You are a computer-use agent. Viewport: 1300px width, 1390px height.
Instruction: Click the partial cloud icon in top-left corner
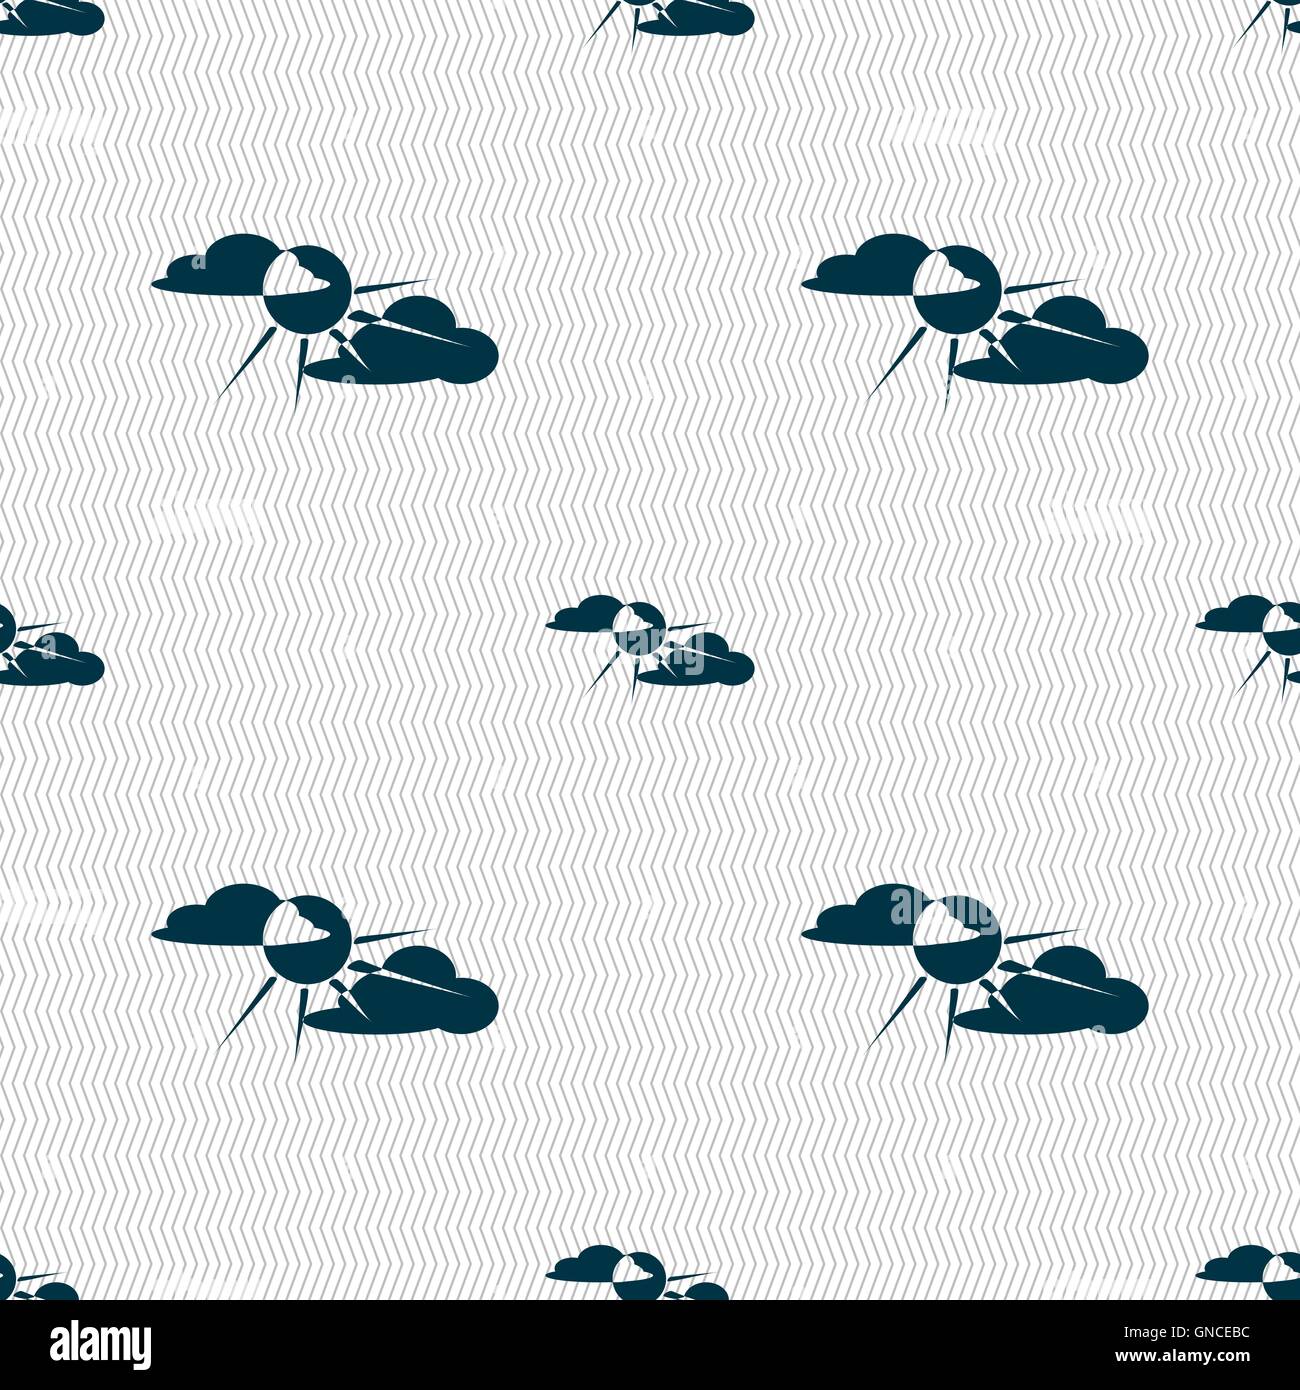(x=52, y=15)
